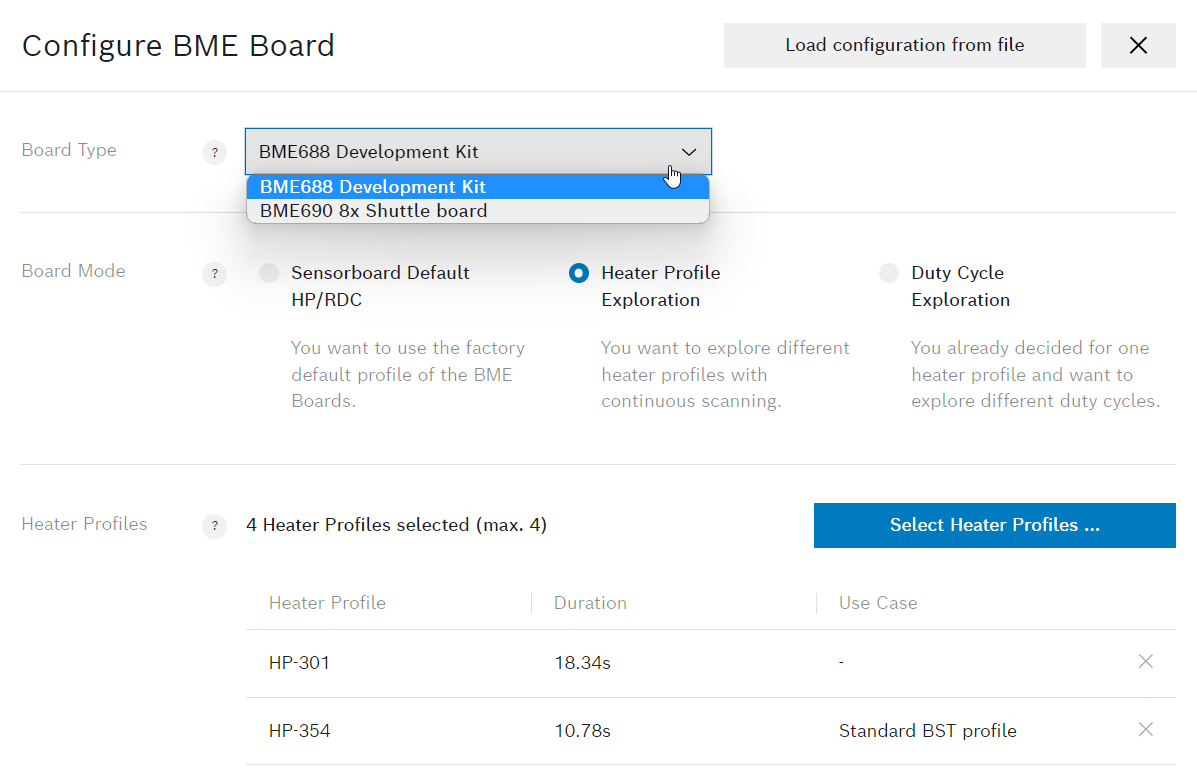This screenshot has height=771, width=1197.
Task: Close the Configure BME Board dialog
Action: 1137,46
